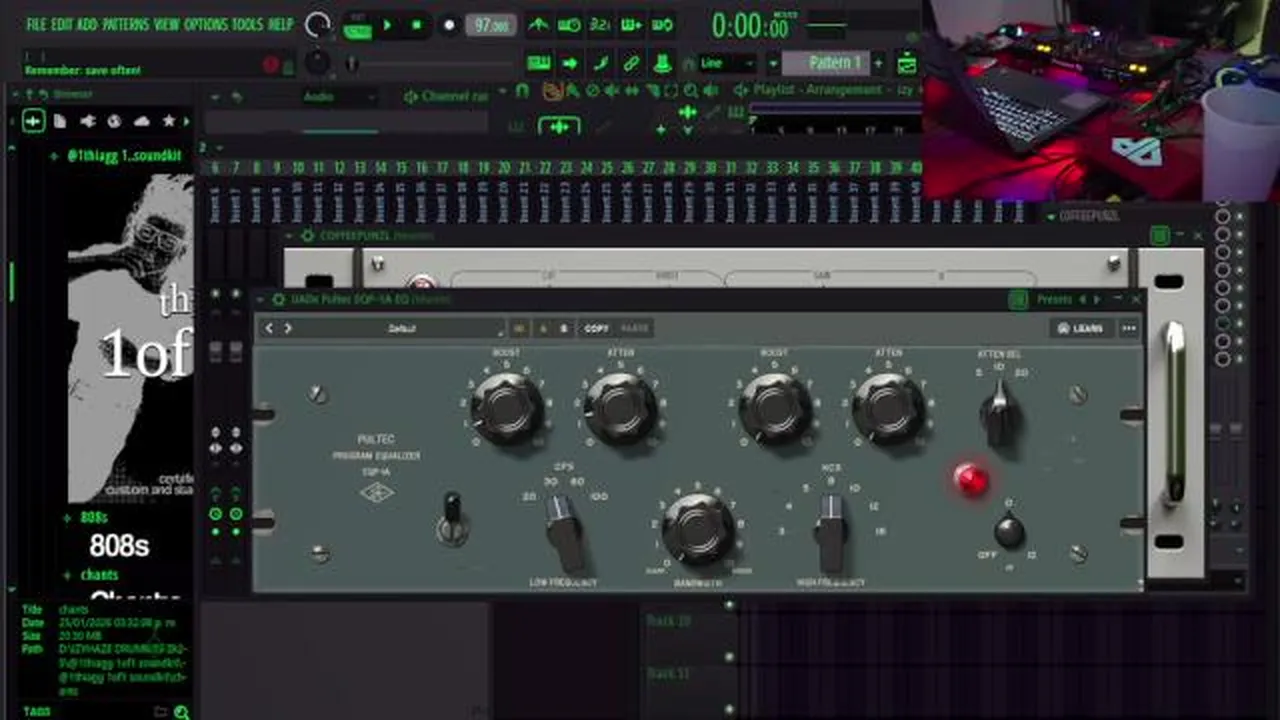Click the browser search magnifier icon
1280x720 pixels.
[x=181, y=712]
